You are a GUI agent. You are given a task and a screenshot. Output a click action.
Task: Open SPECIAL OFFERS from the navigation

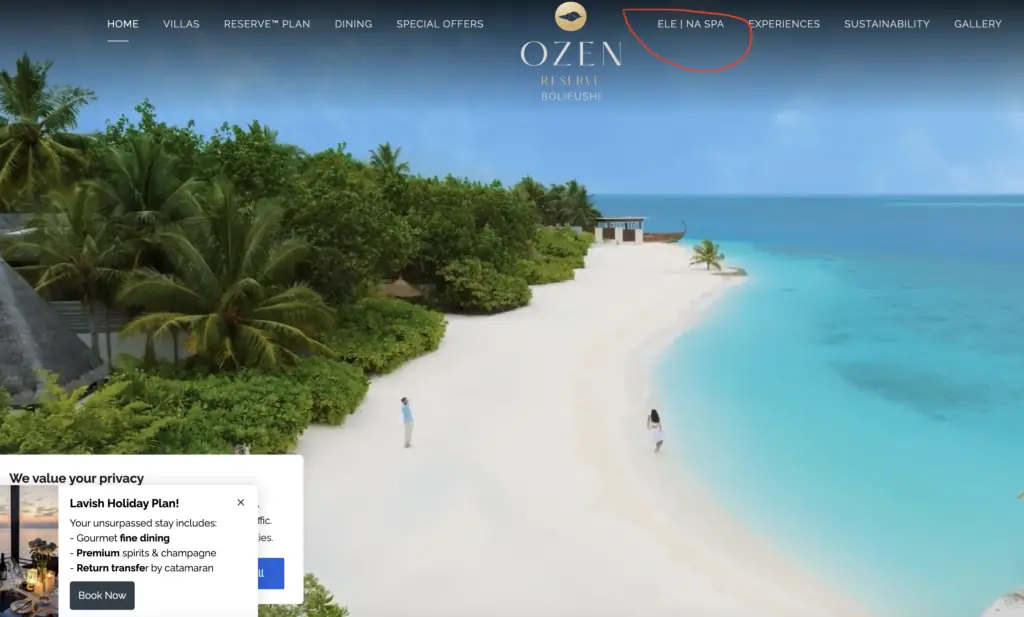coord(440,24)
